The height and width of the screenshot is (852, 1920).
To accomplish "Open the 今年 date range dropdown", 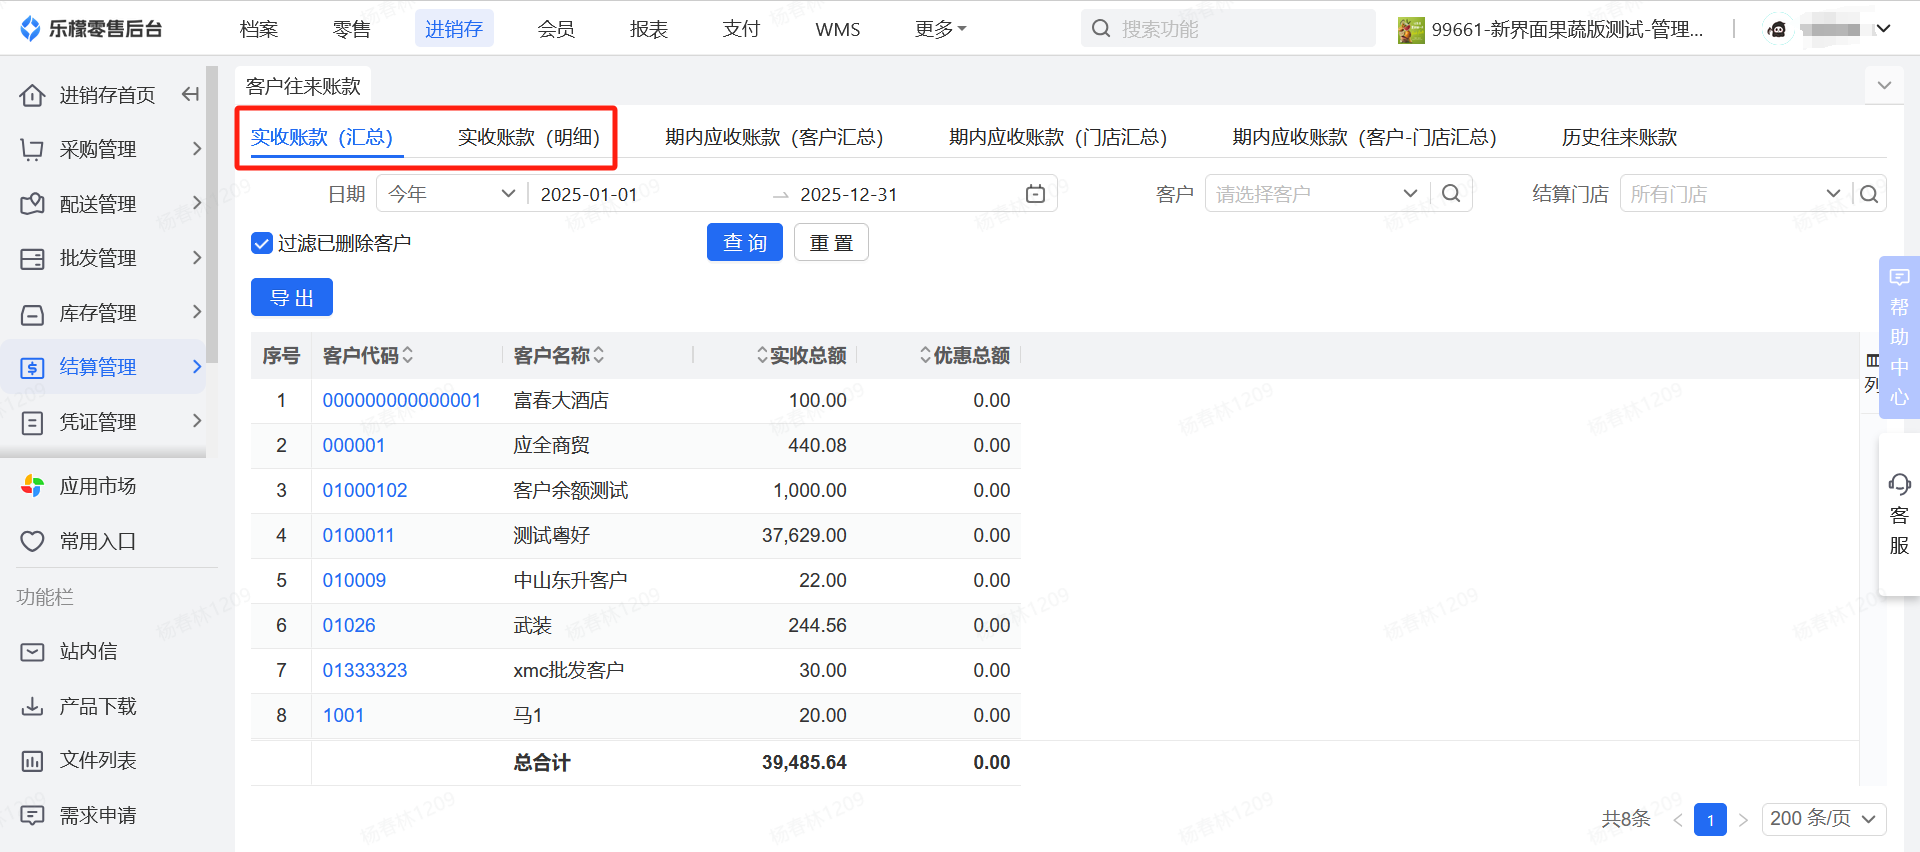I will 451,194.
